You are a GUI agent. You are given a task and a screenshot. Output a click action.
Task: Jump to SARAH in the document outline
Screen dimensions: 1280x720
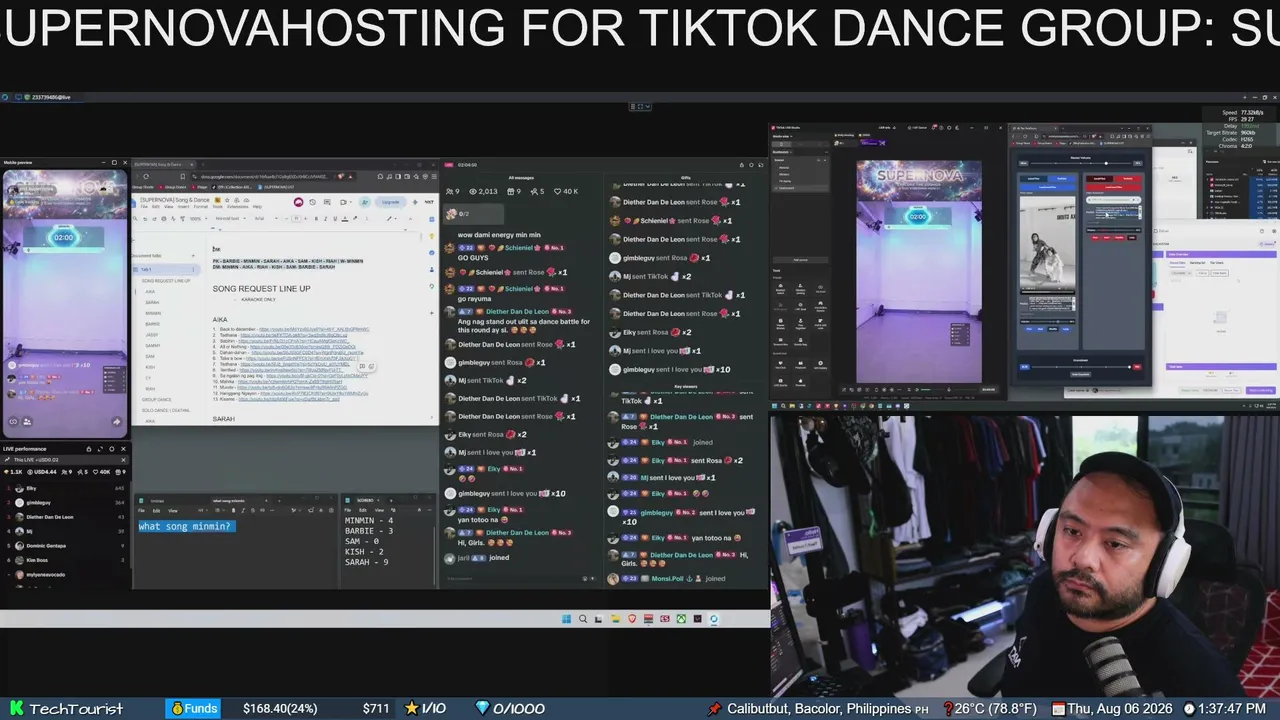pyautogui.click(x=152, y=302)
